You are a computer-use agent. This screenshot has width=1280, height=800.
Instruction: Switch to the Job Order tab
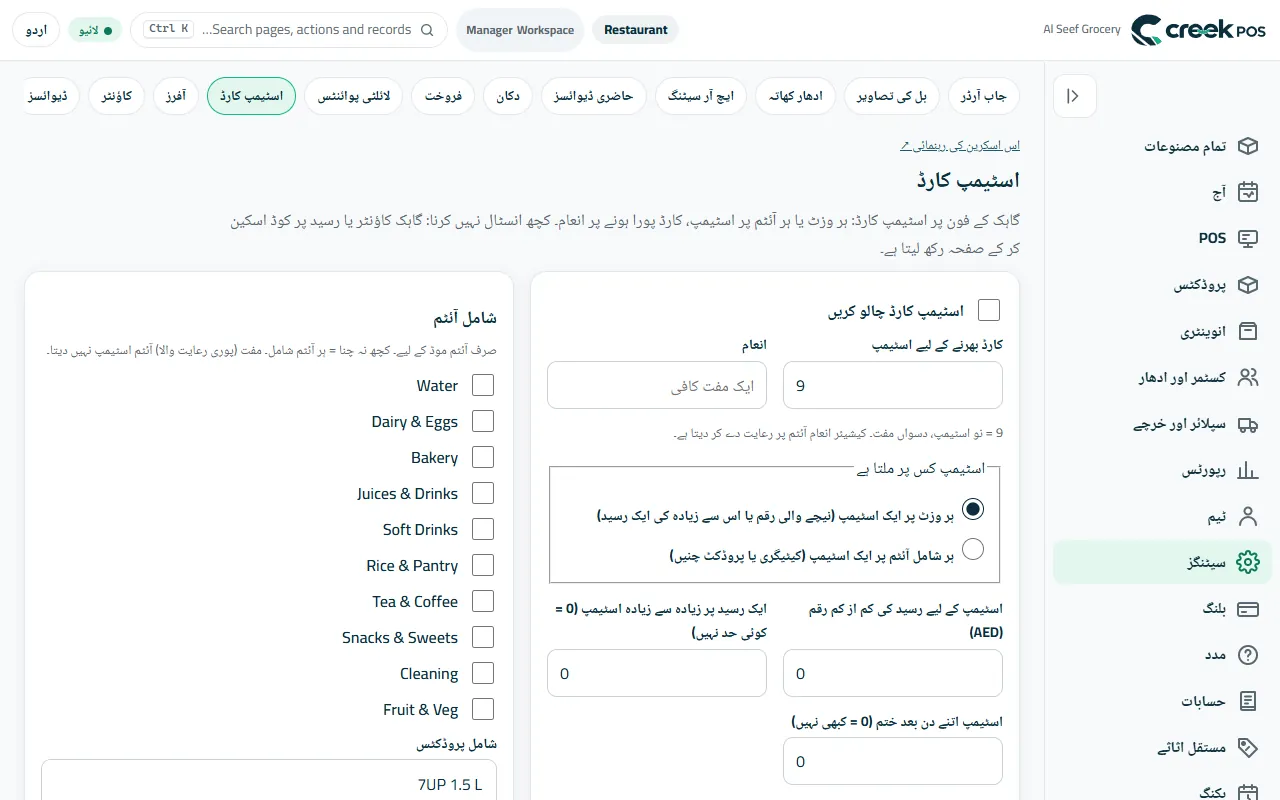(984, 96)
